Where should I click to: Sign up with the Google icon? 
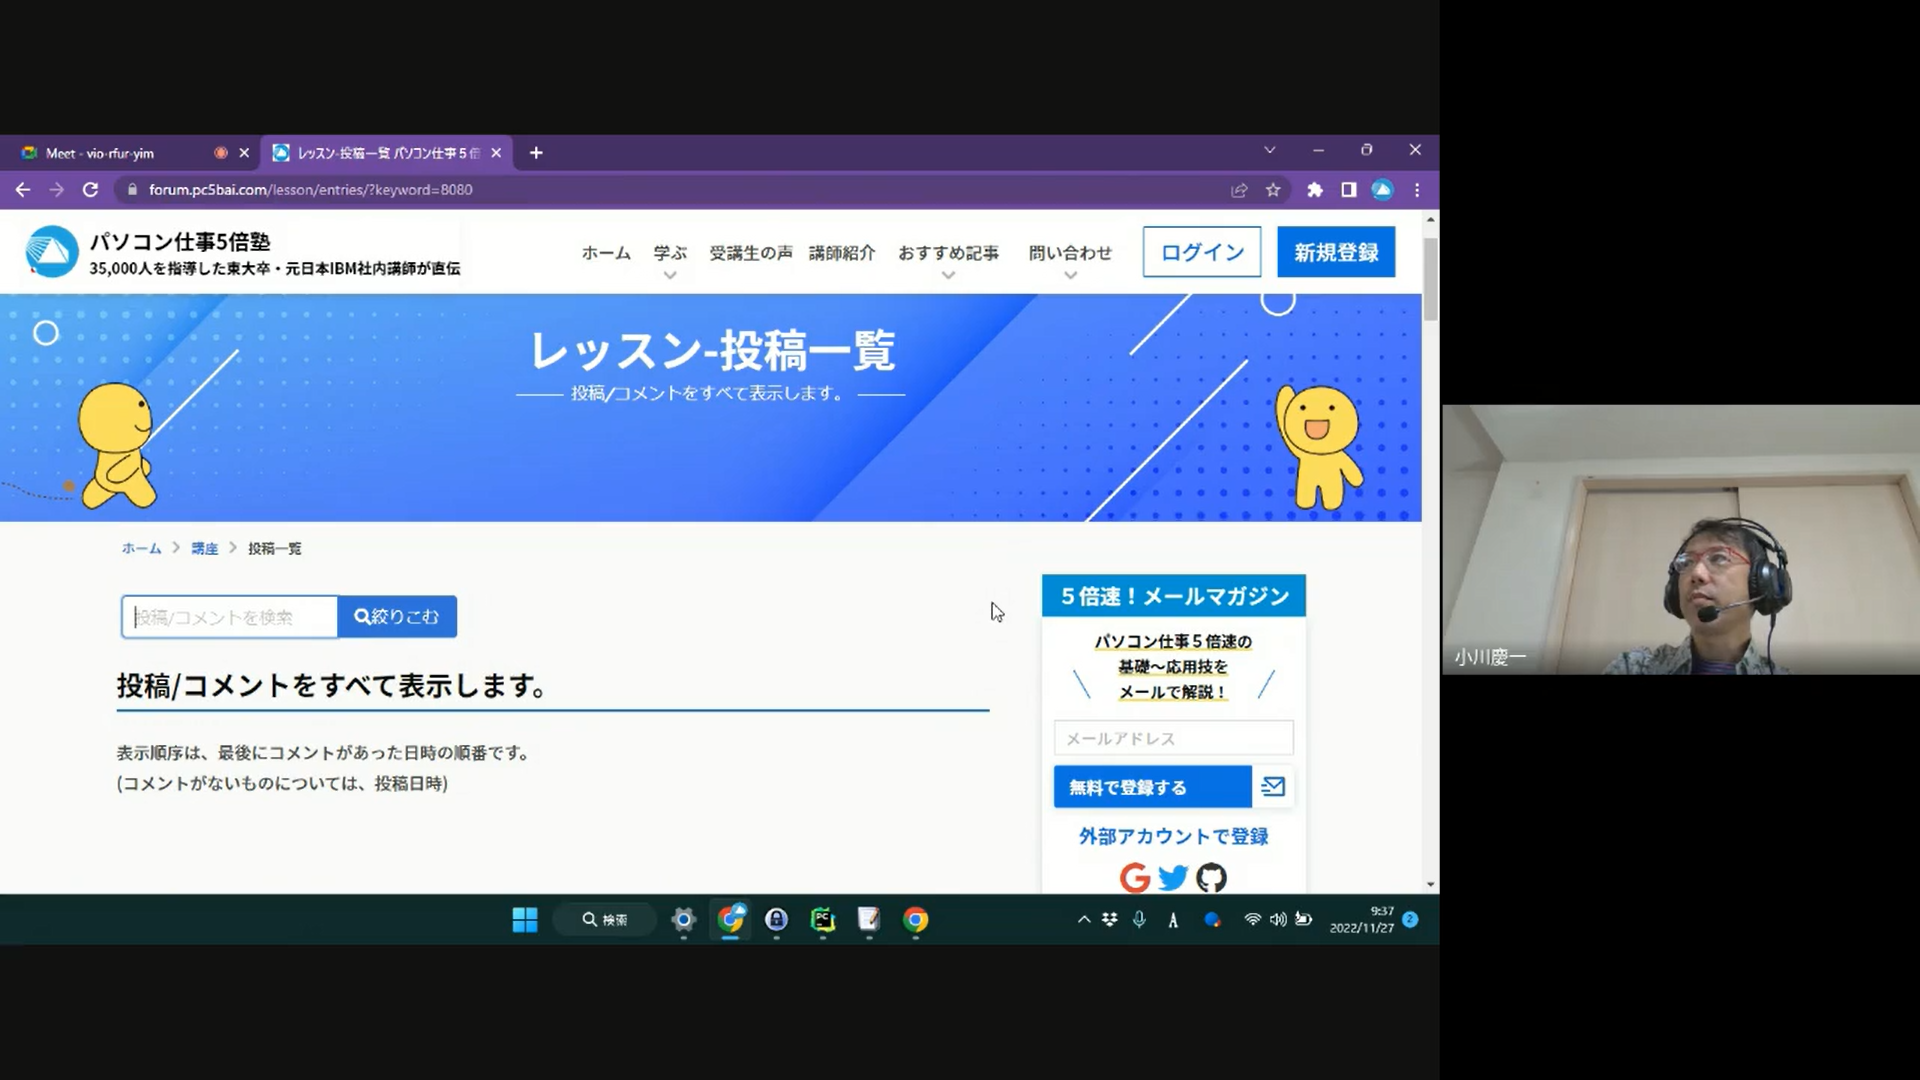pos(1134,878)
